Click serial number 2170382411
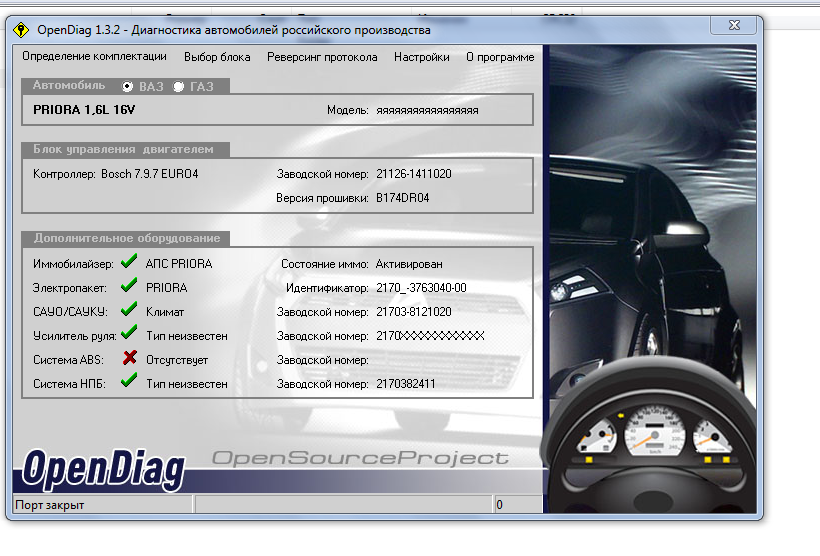This screenshot has height=556, width=820. click(x=405, y=384)
